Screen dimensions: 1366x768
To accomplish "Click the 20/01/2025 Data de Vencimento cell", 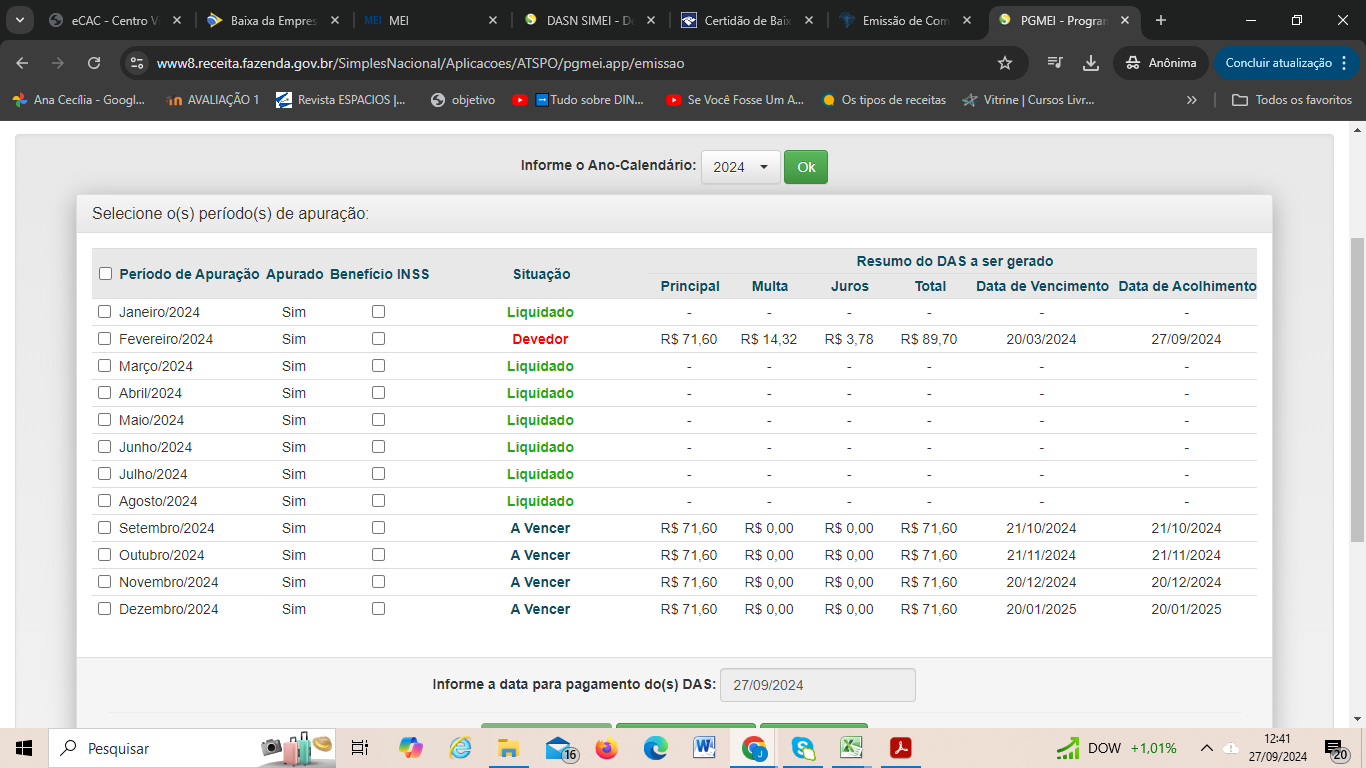I will click(1041, 609).
